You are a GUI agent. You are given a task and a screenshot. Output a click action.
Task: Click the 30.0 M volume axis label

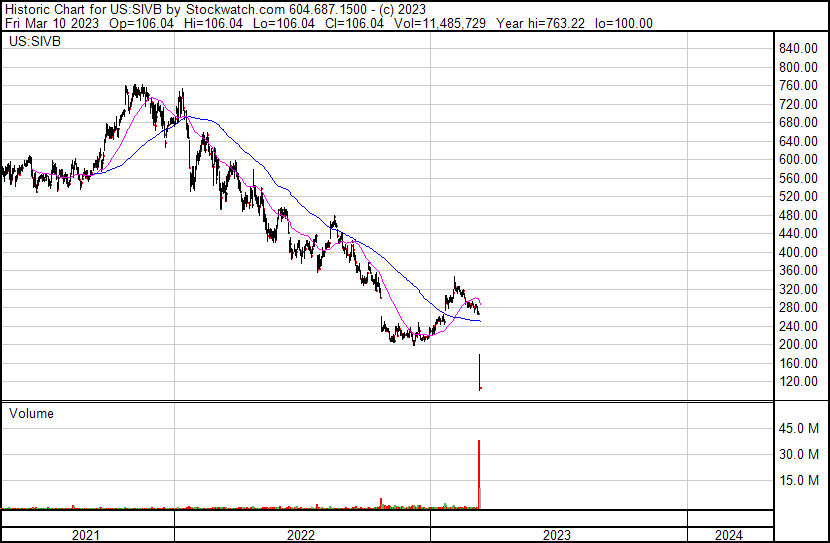tap(799, 454)
